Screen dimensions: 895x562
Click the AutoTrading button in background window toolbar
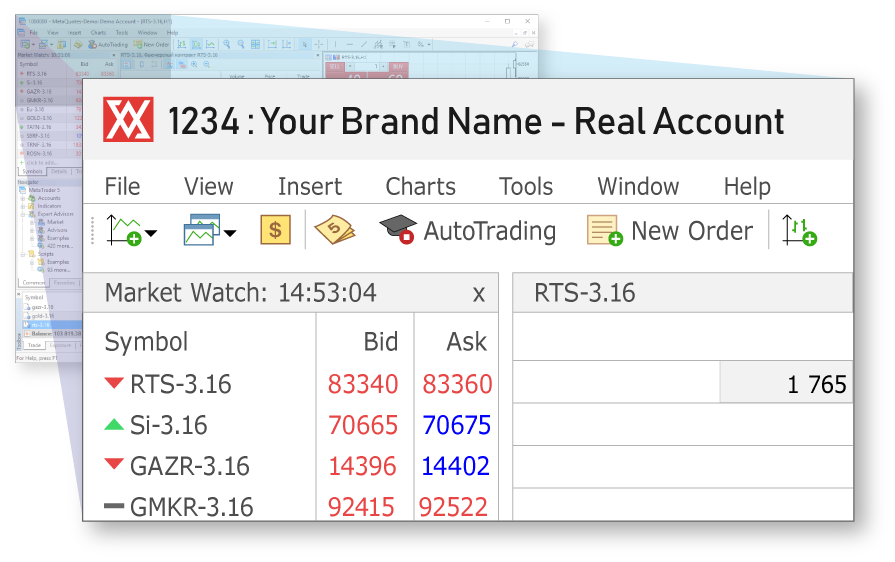pos(108,45)
